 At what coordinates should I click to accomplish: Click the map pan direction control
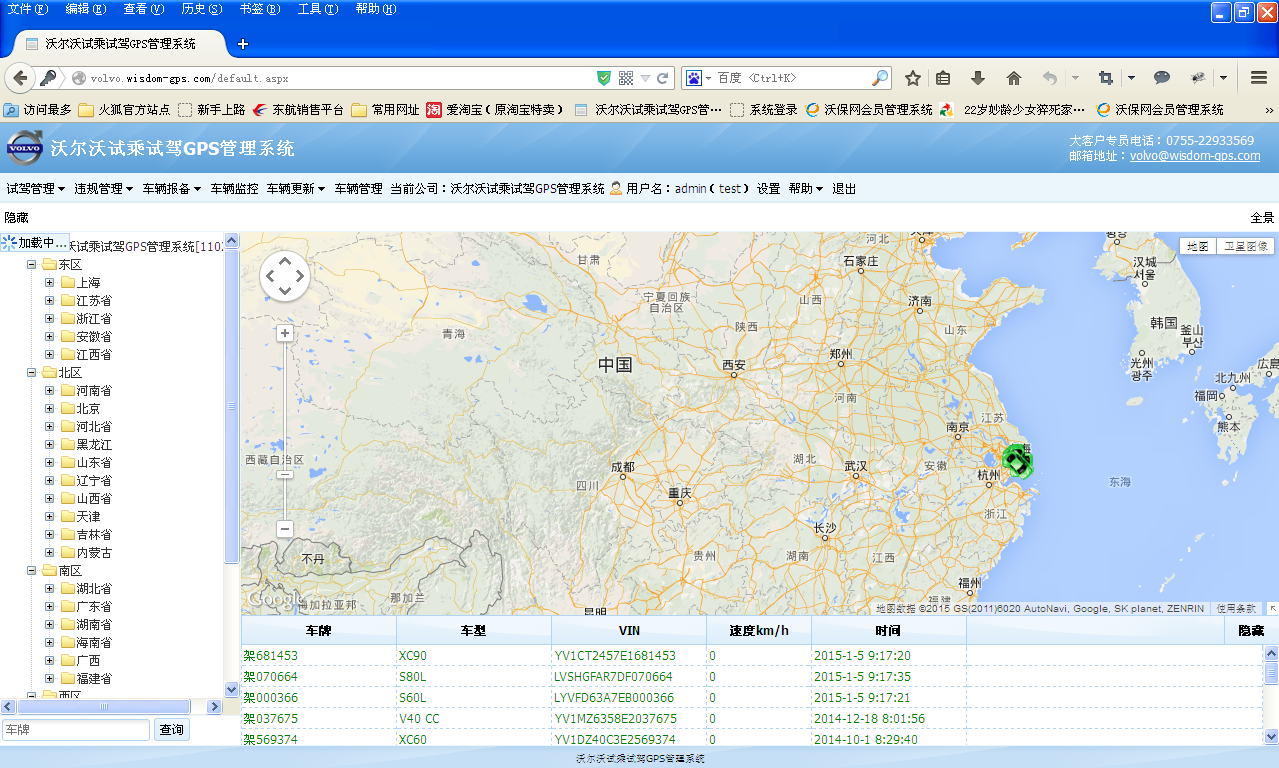(x=285, y=276)
